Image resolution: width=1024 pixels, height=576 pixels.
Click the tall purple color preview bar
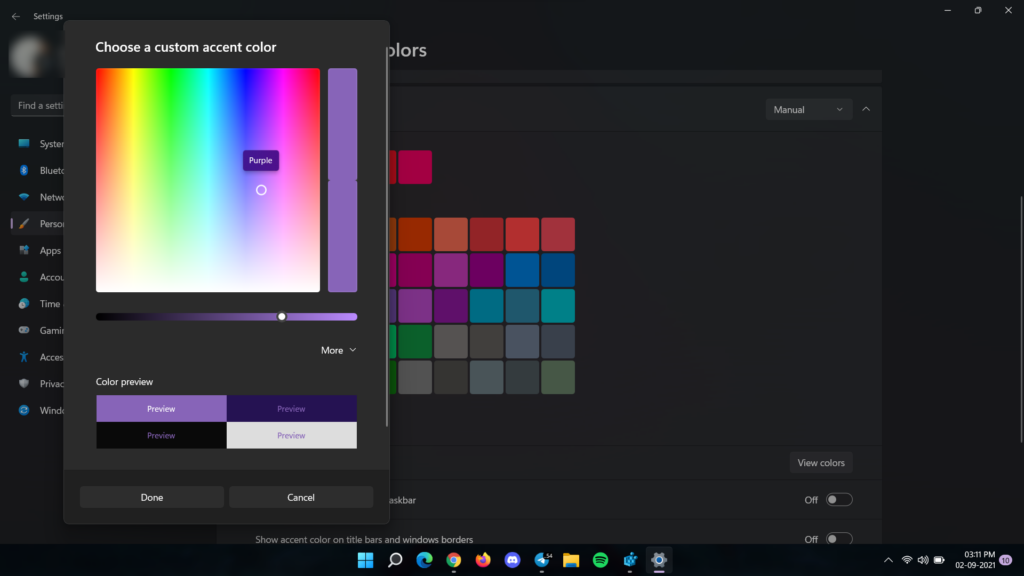pos(343,180)
